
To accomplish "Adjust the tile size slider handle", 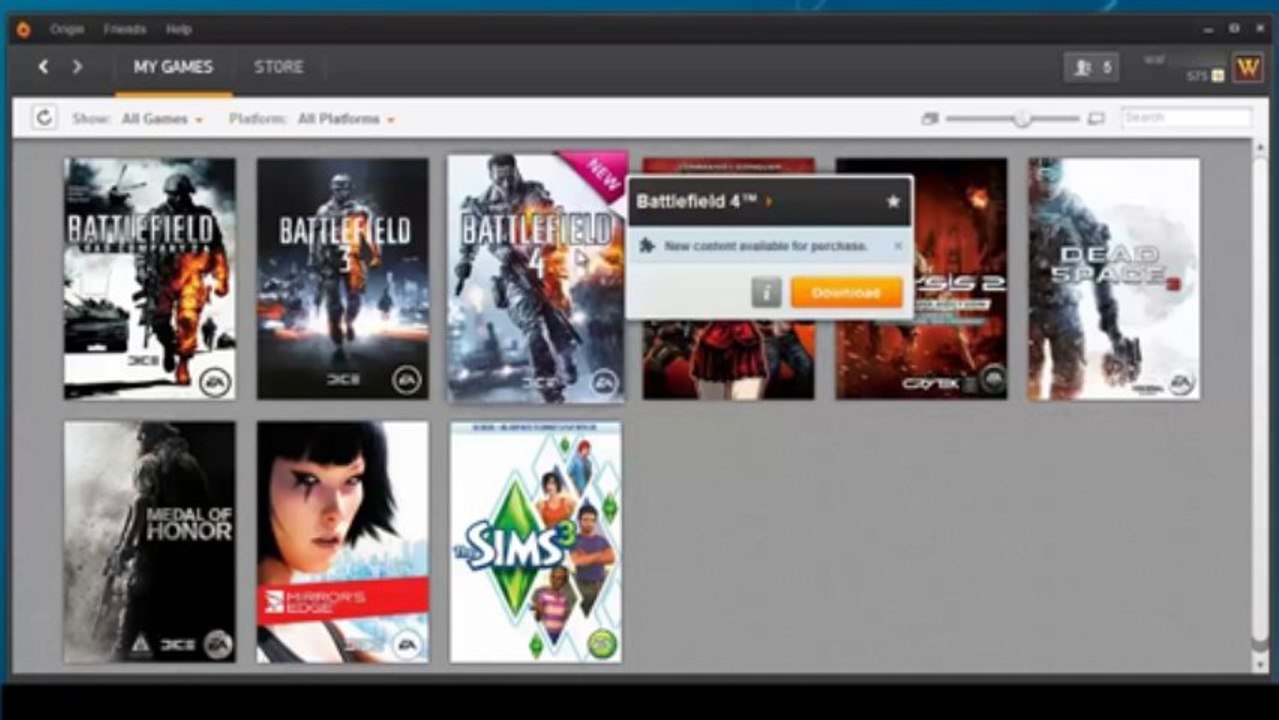I will click(1021, 118).
